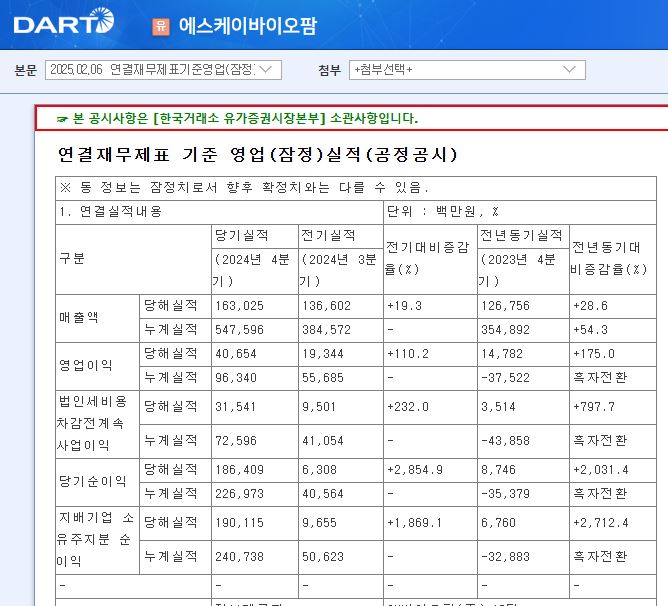The image size is (668, 606).
Task: Click the 당기순이익 row label
Action: pyautogui.click(x=97, y=482)
